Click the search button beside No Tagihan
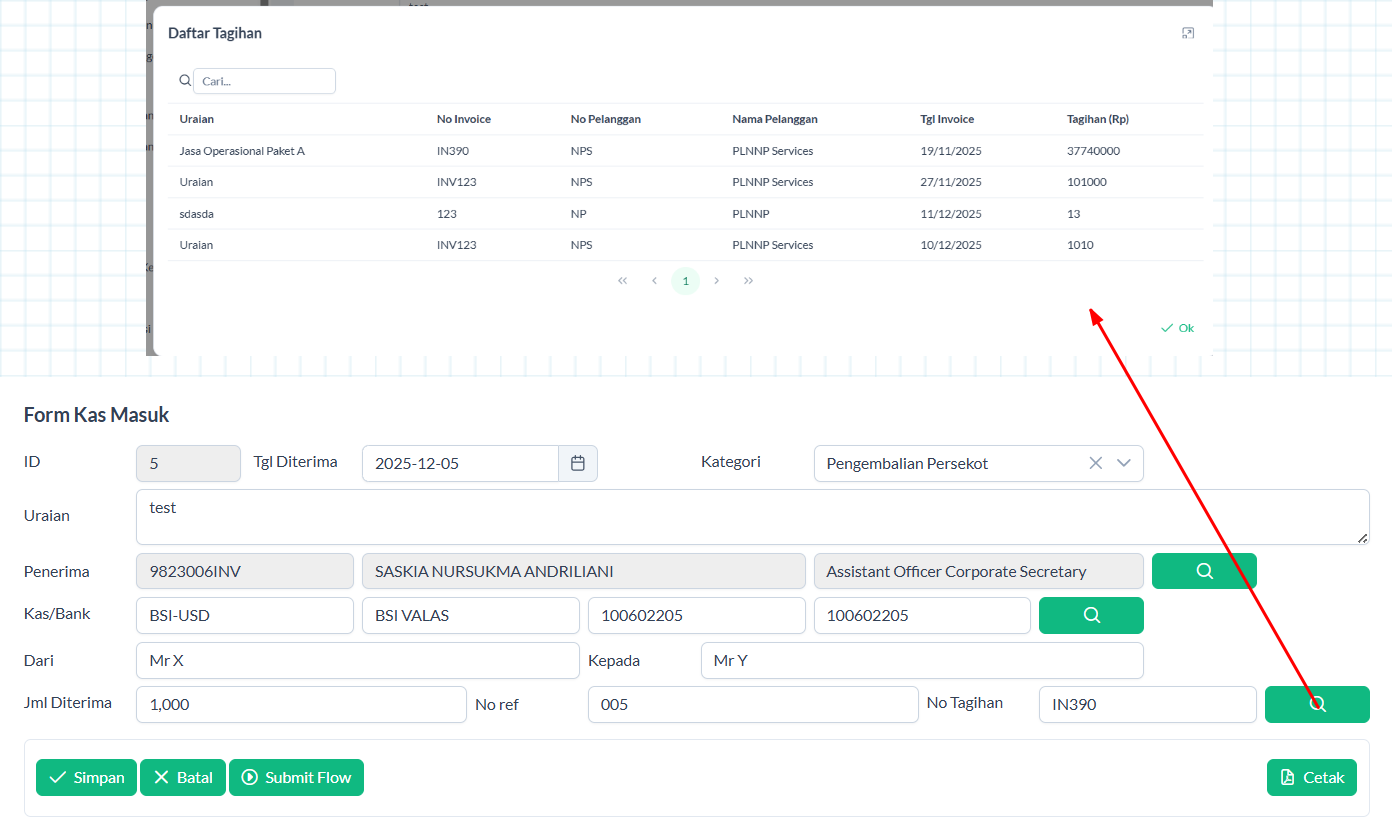Viewport: 1392px width, 836px height. [x=1316, y=704]
